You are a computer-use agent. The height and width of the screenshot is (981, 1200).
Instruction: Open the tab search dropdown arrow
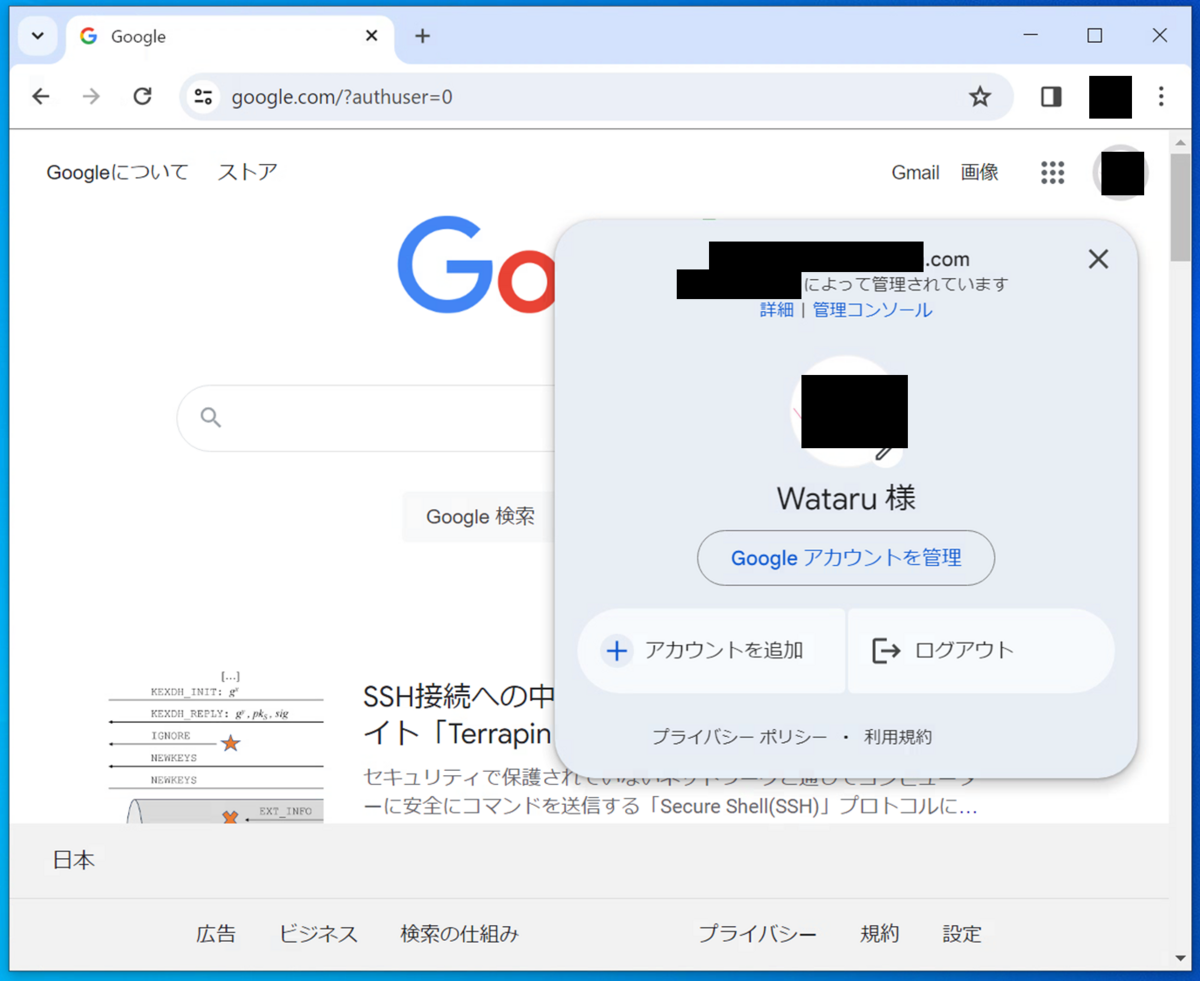point(37,36)
